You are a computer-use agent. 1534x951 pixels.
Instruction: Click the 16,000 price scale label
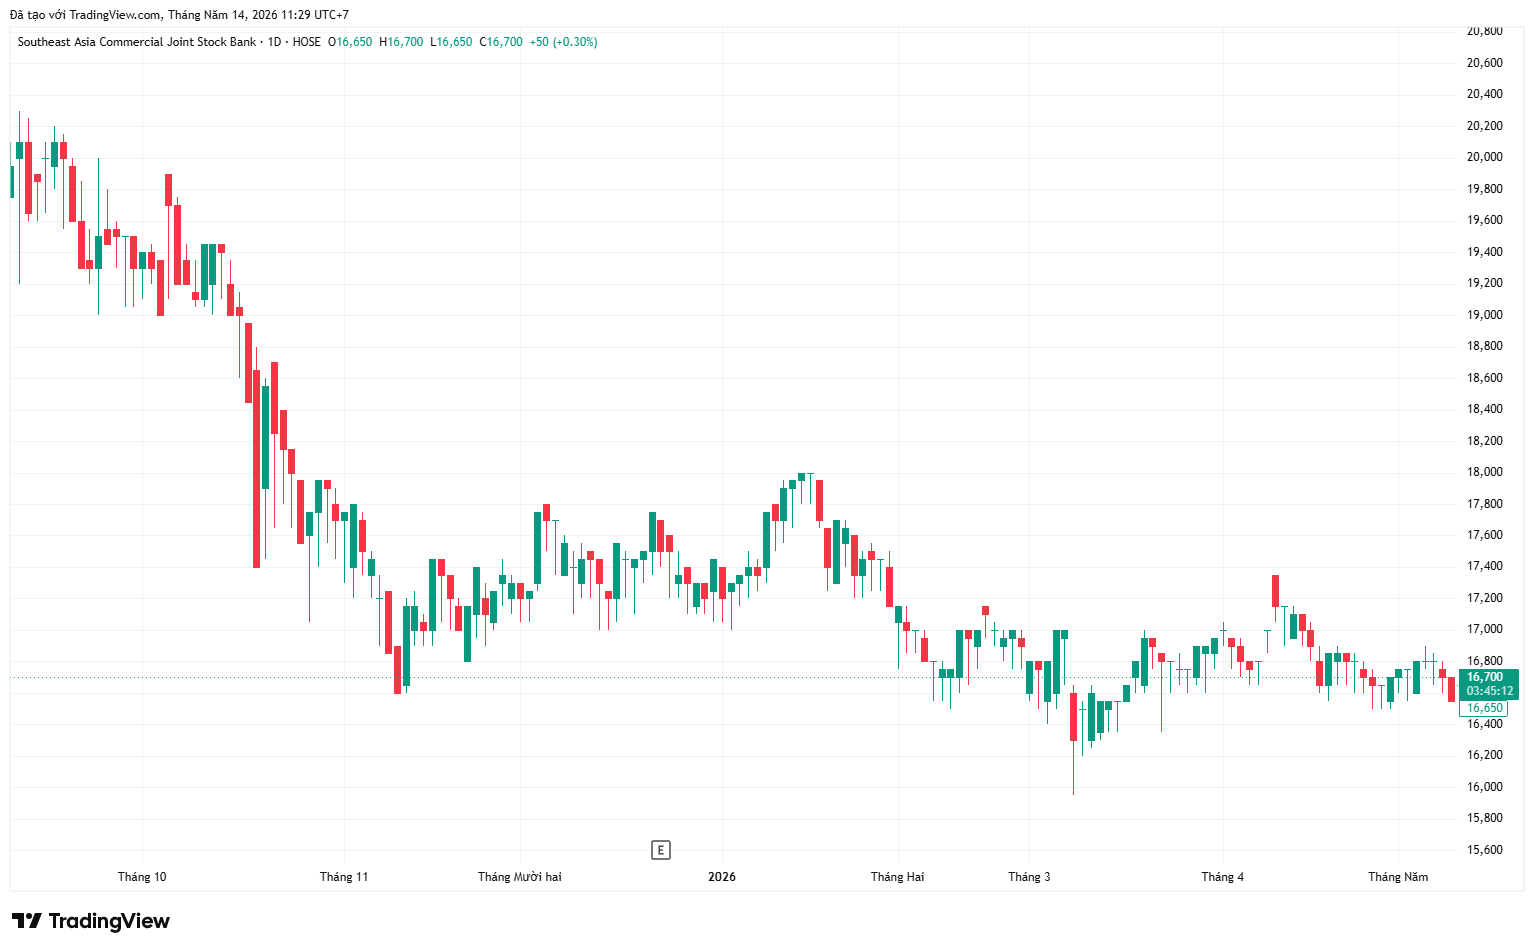coord(1484,787)
